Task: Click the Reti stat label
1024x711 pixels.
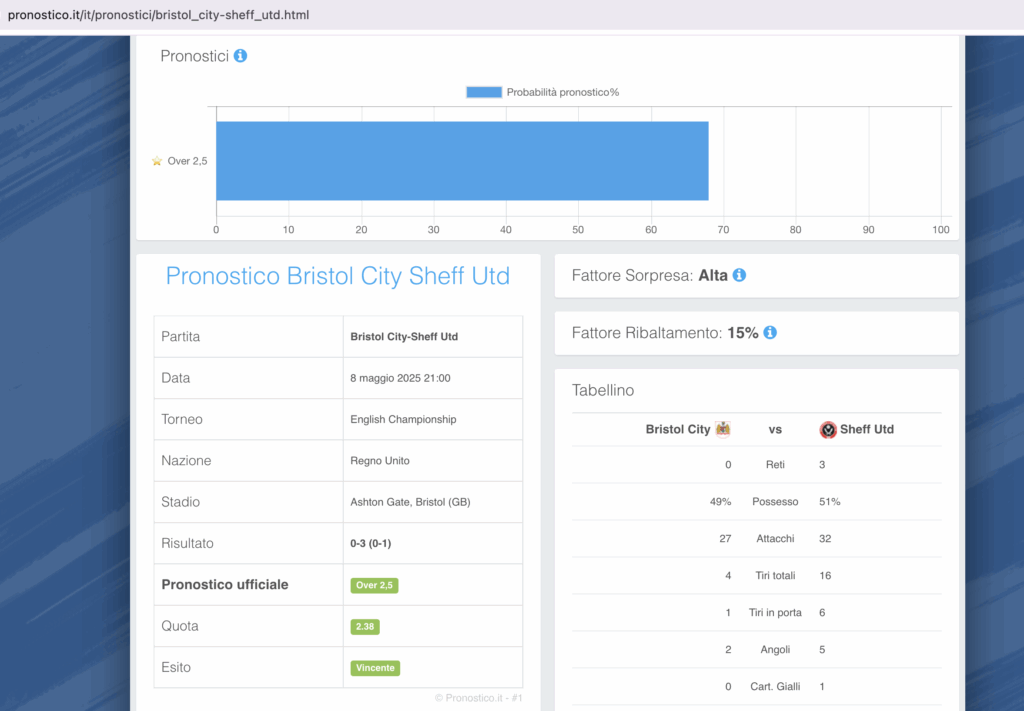Action: (775, 465)
